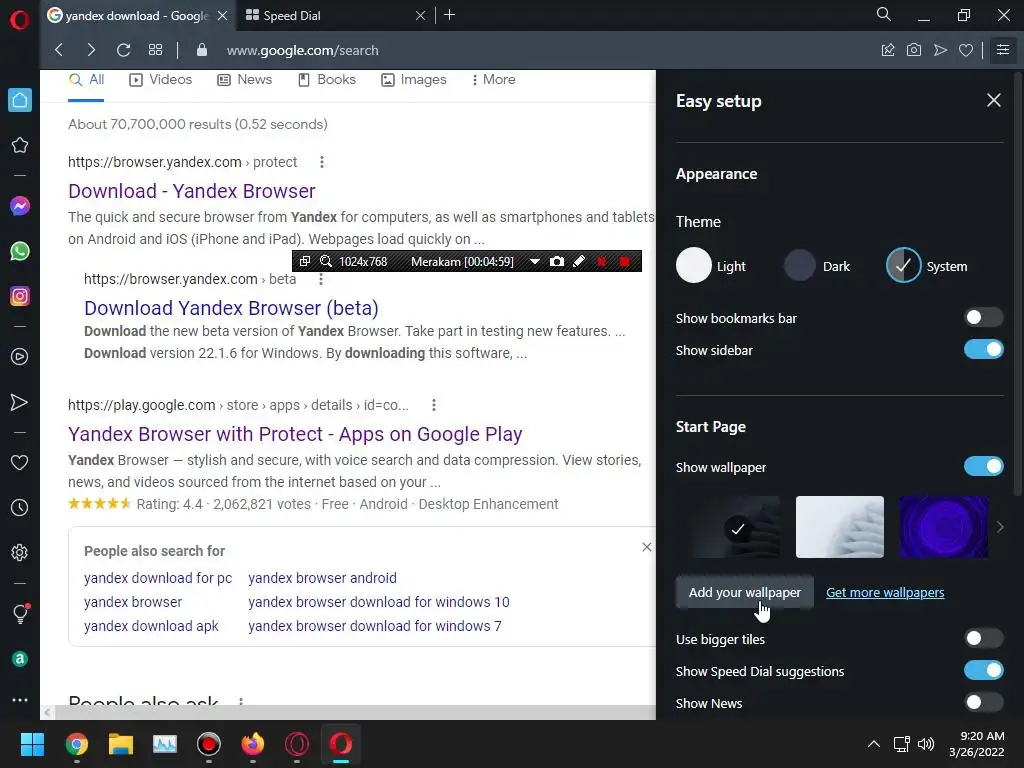Show next wallpapers with the chevron
The width and height of the screenshot is (1024, 768).
click(x=1000, y=527)
